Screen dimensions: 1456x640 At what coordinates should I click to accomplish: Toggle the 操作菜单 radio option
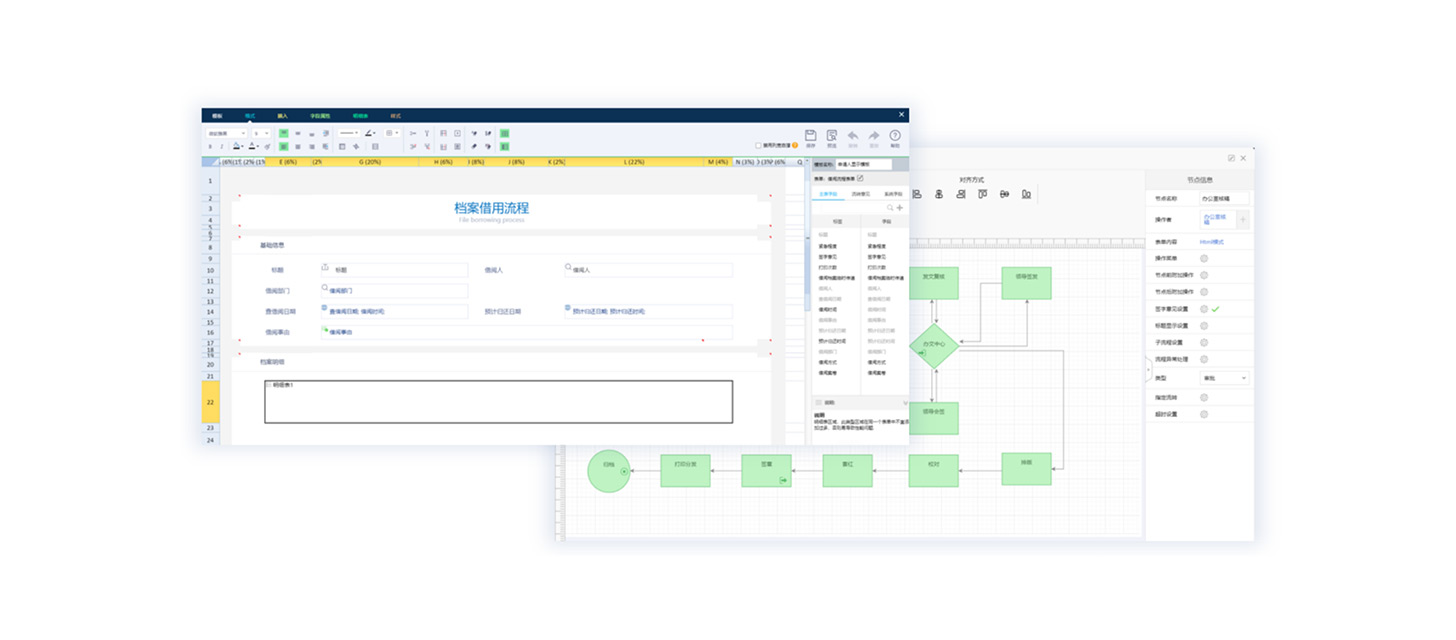coord(1204,259)
